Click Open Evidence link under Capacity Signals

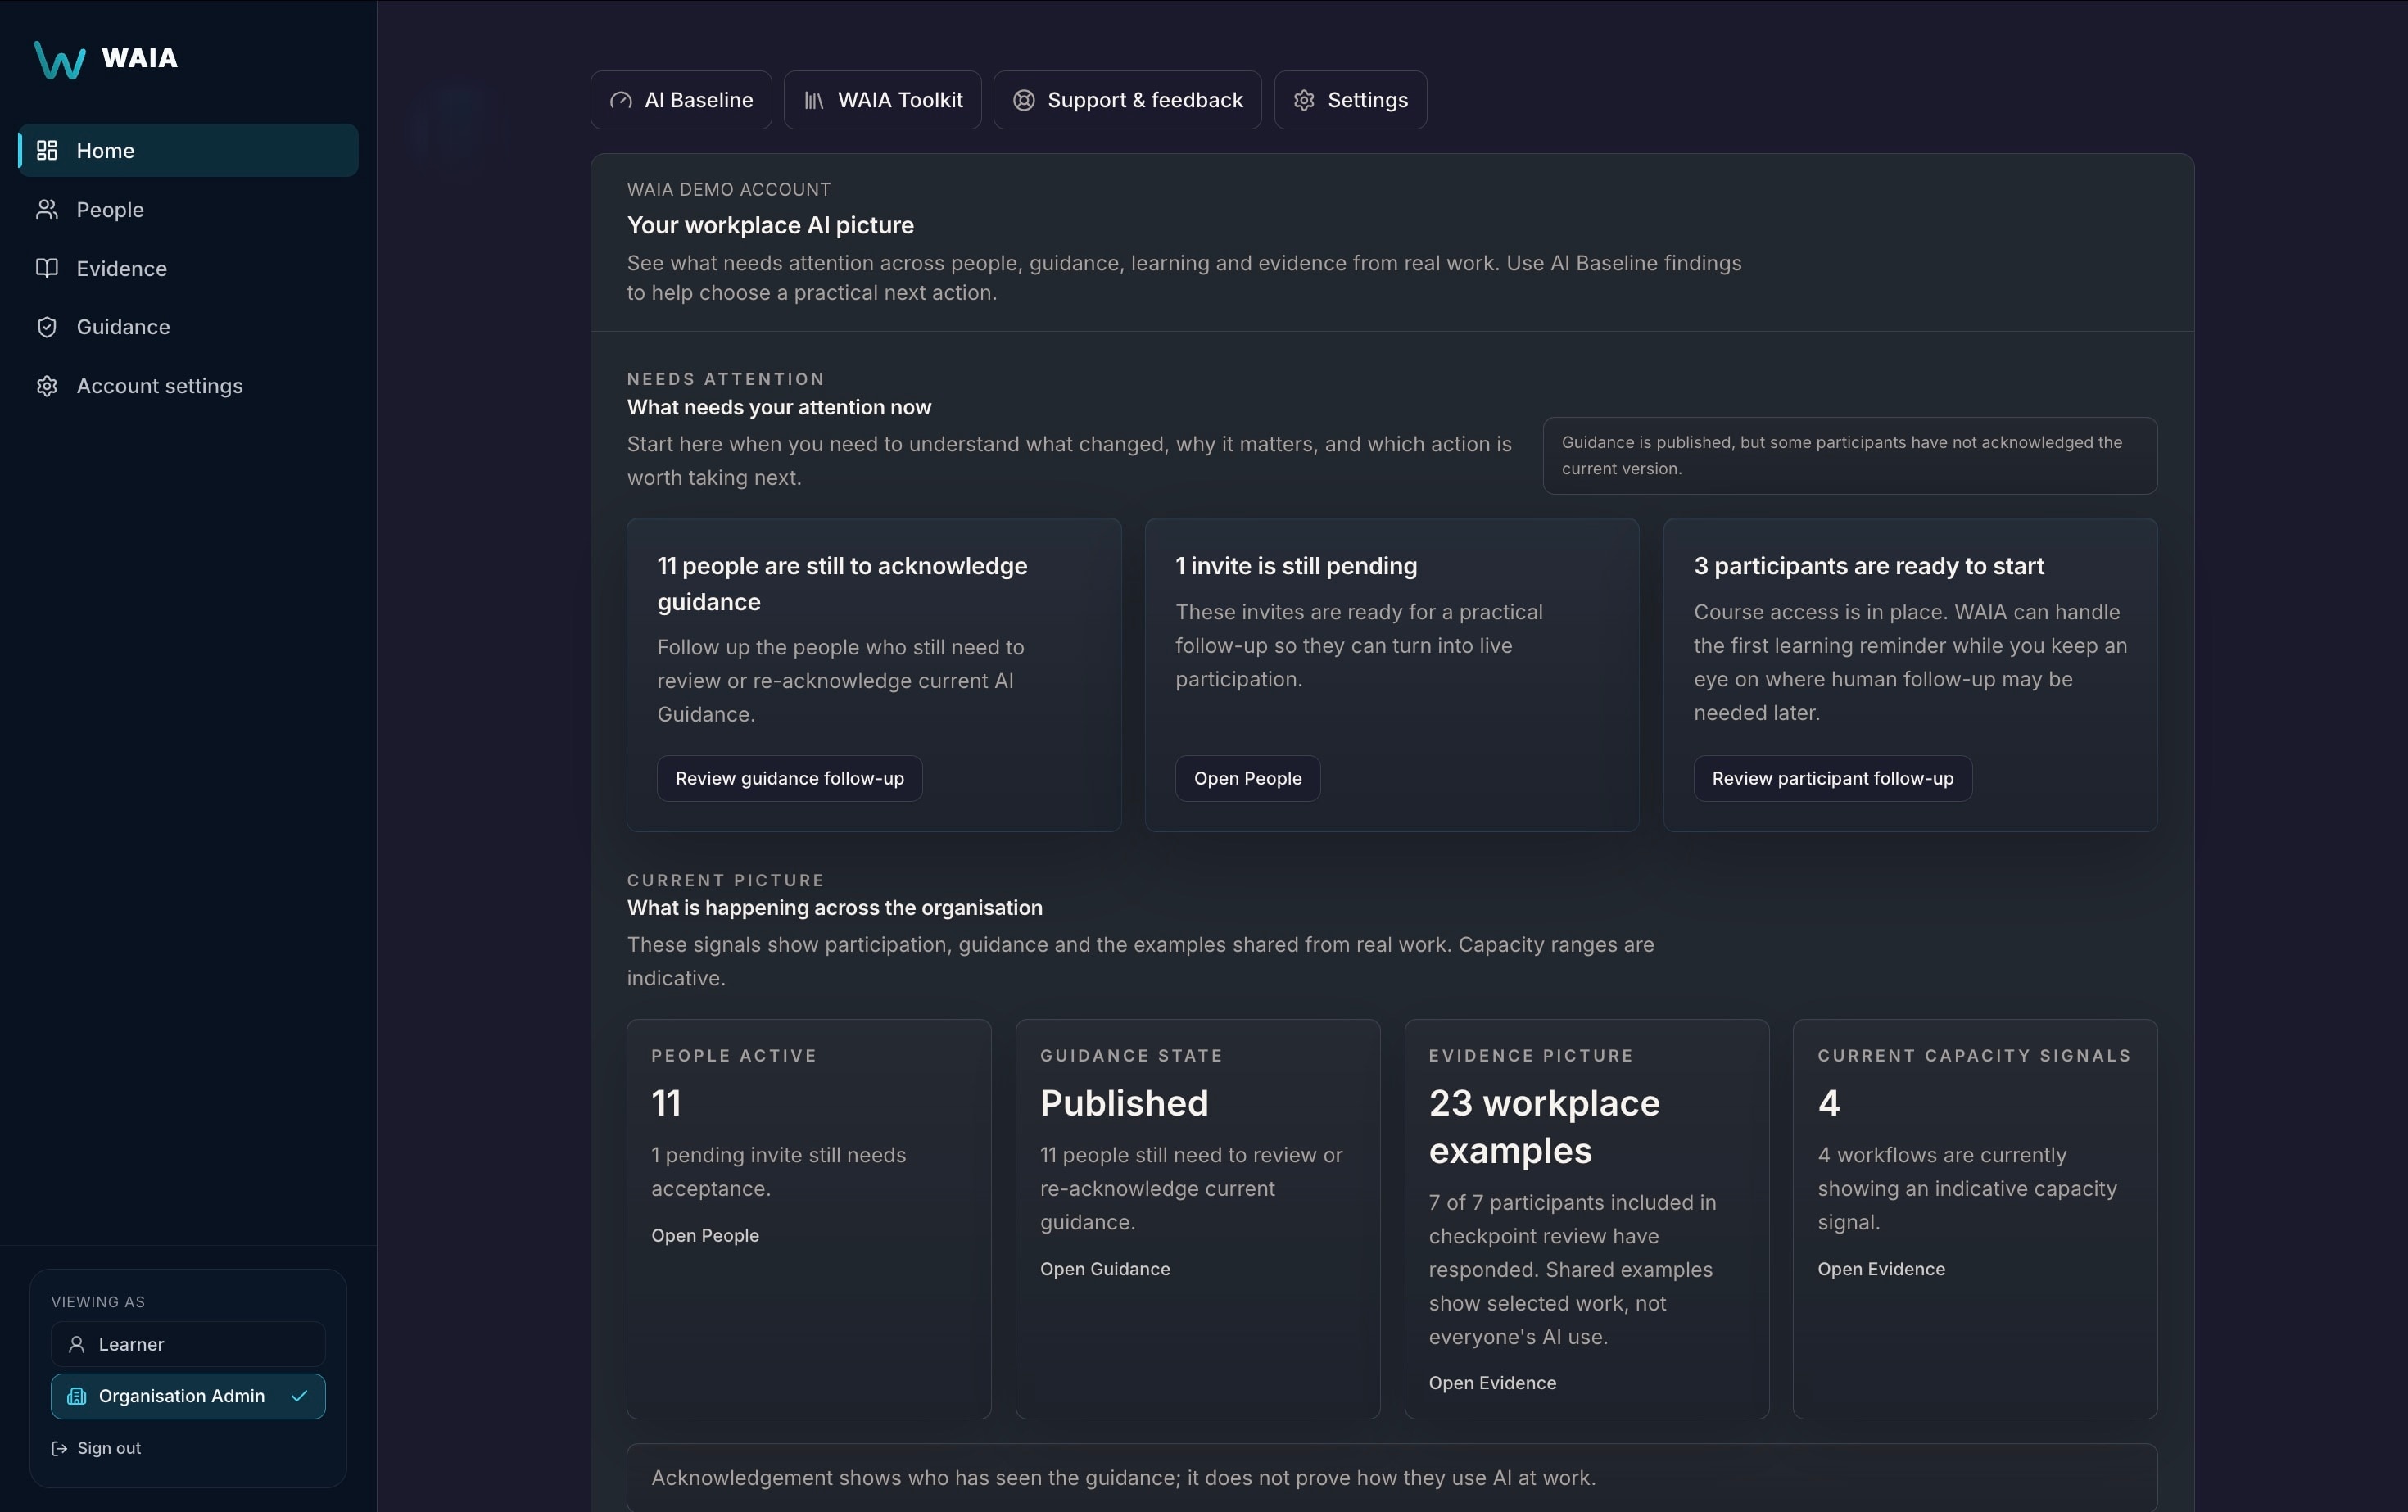(x=1881, y=1269)
